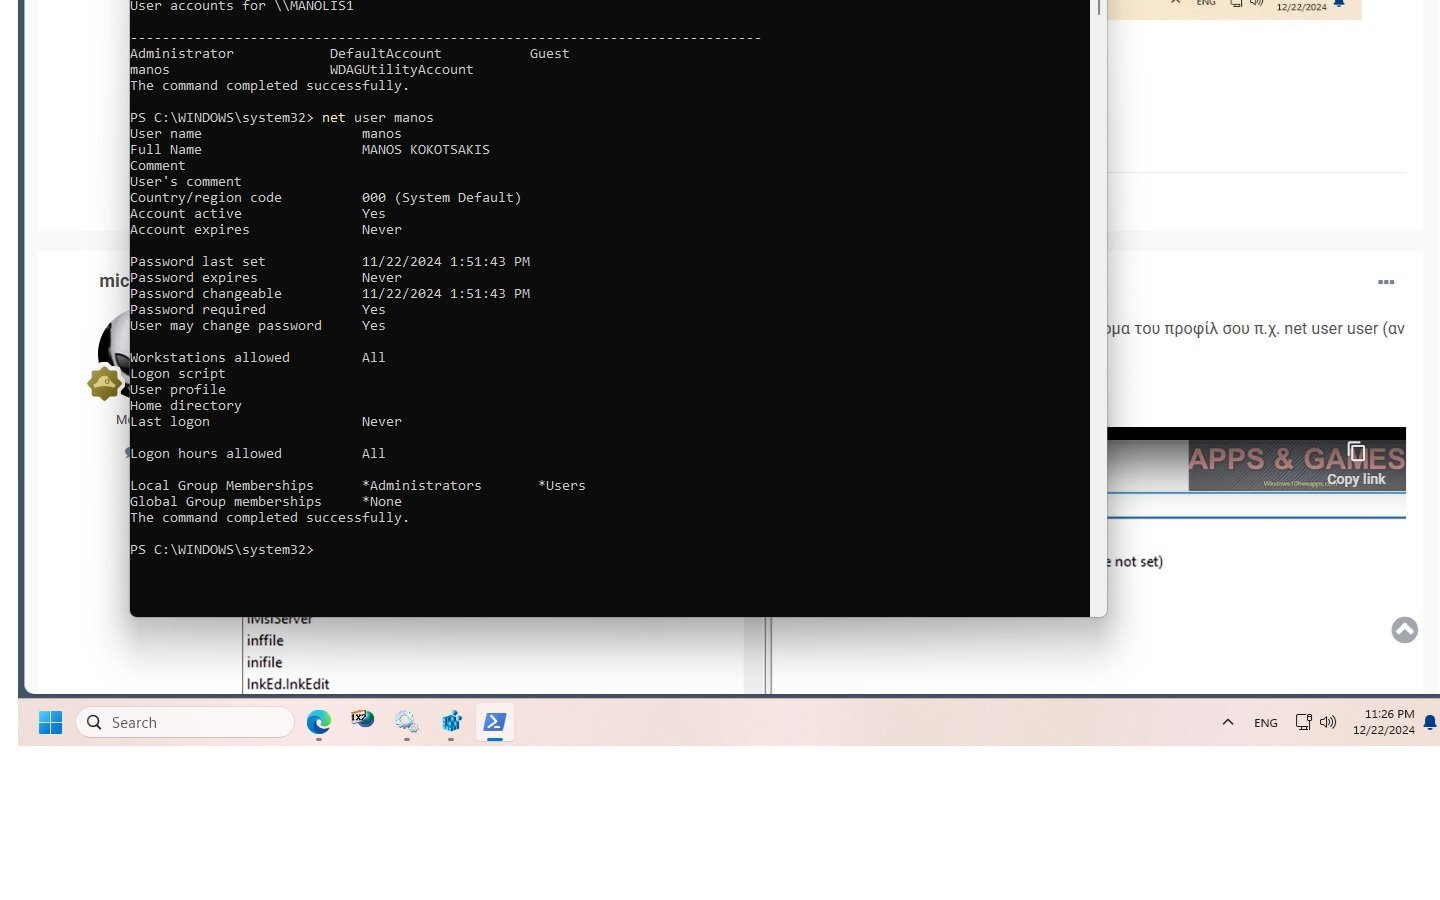Screen dimensions: 1440x900
Task: Click the 'Account expires' Never value
Action: point(382,230)
